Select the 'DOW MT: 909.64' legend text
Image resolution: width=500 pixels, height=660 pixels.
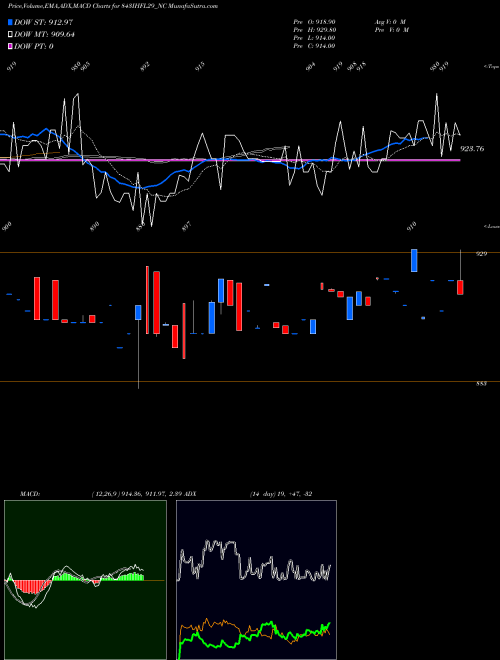(x=44, y=35)
